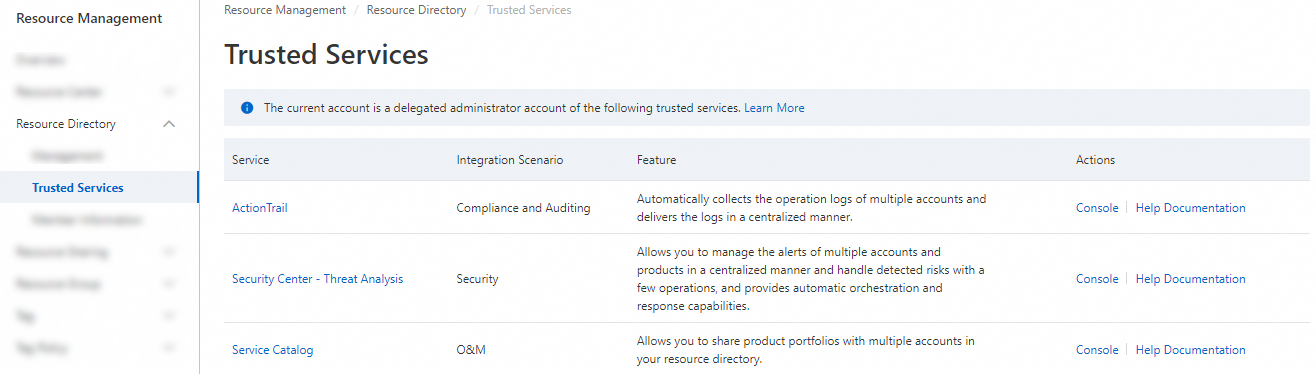The width and height of the screenshot is (1316, 374).
Task: Open Security Center - Threat Analysis service link
Action: (317, 279)
